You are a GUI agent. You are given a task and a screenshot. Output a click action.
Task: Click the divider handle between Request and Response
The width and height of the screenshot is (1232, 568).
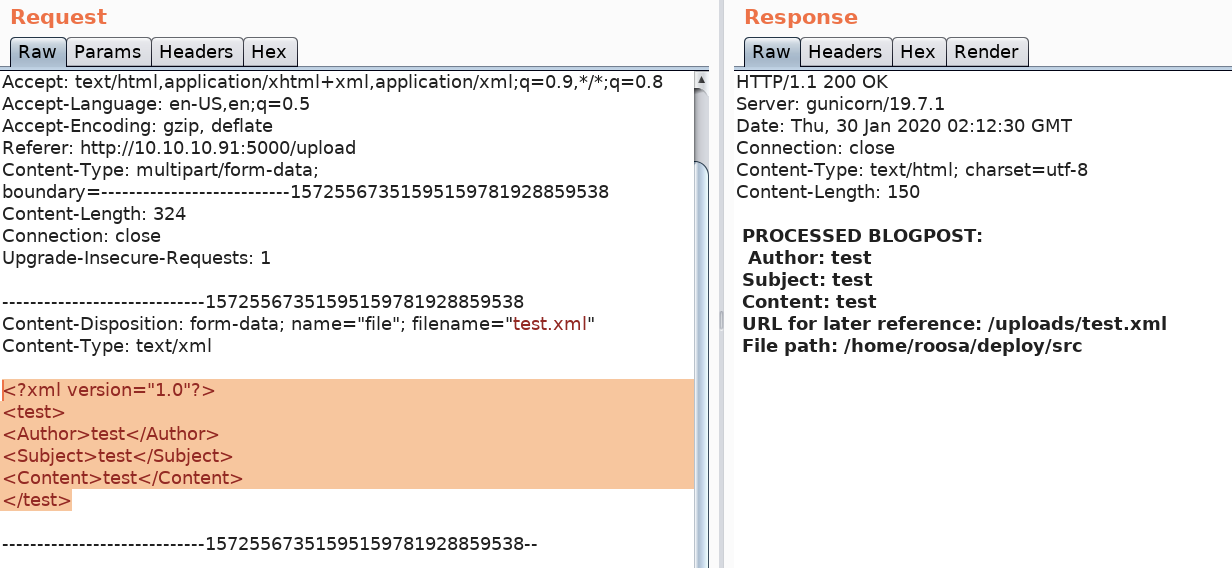721,319
